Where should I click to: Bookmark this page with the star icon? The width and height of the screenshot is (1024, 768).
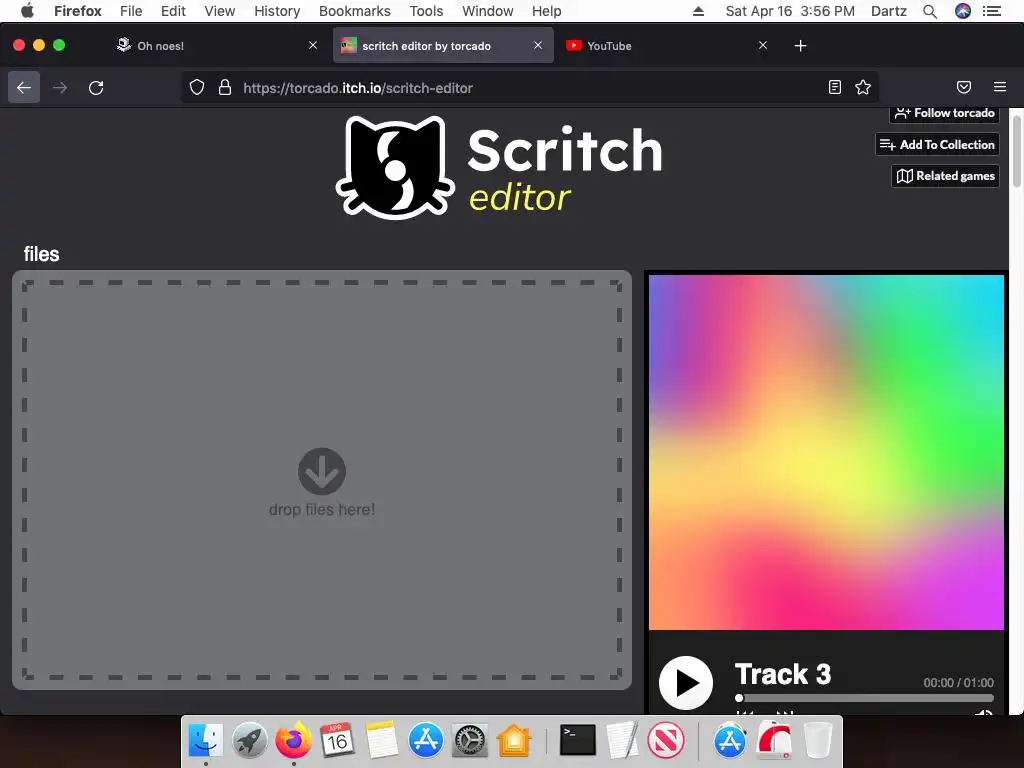pyautogui.click(x=863, y=88)
